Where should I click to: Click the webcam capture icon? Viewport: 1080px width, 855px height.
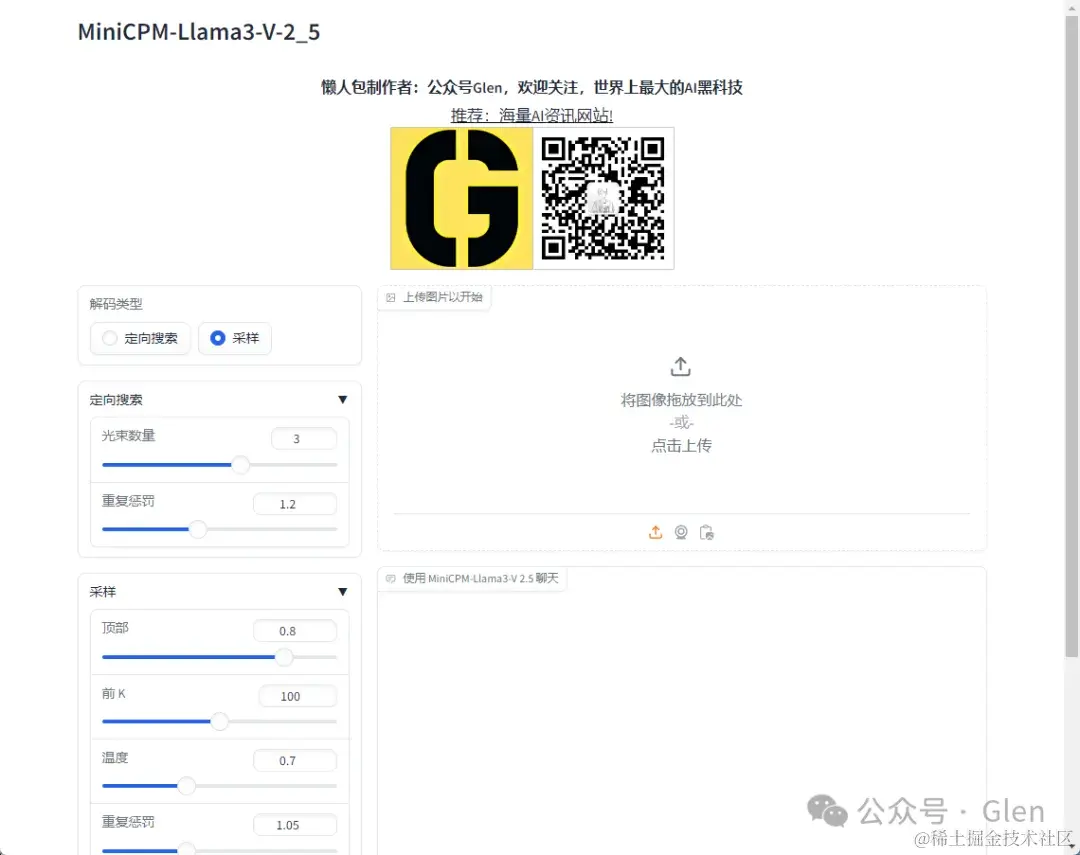tap(681, 533)
